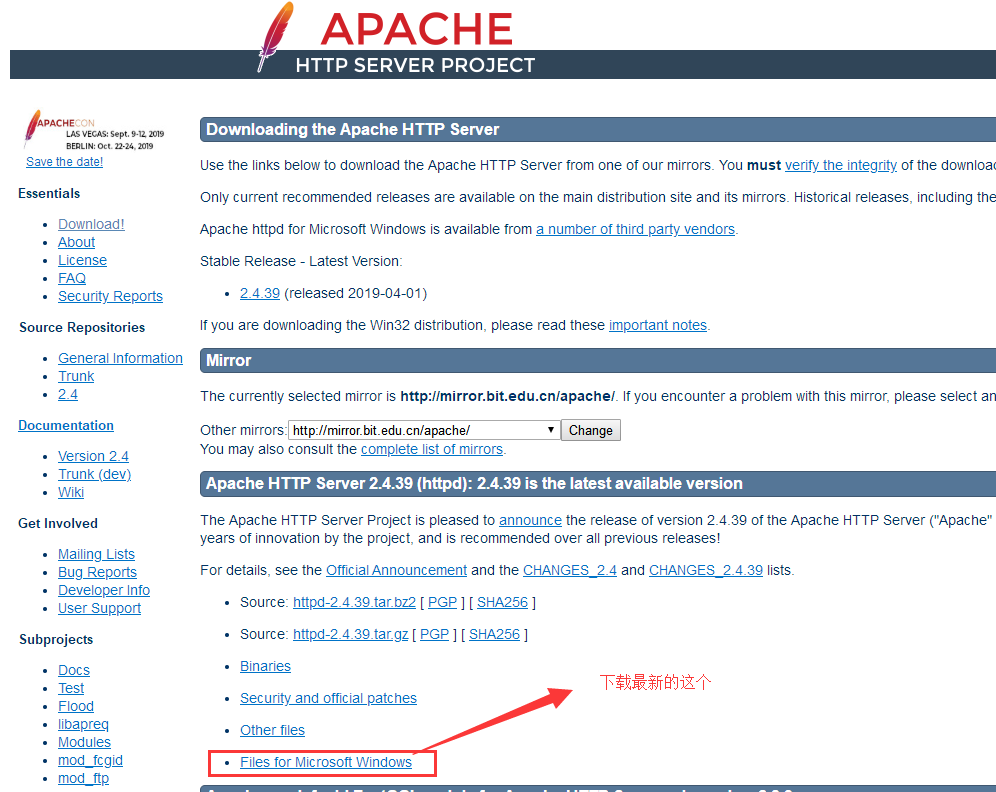996x792 pixels.
Task: Click the 'Apache HTTP Server 2.4.39 (httpd)' heading
Action: click(474, 483)
